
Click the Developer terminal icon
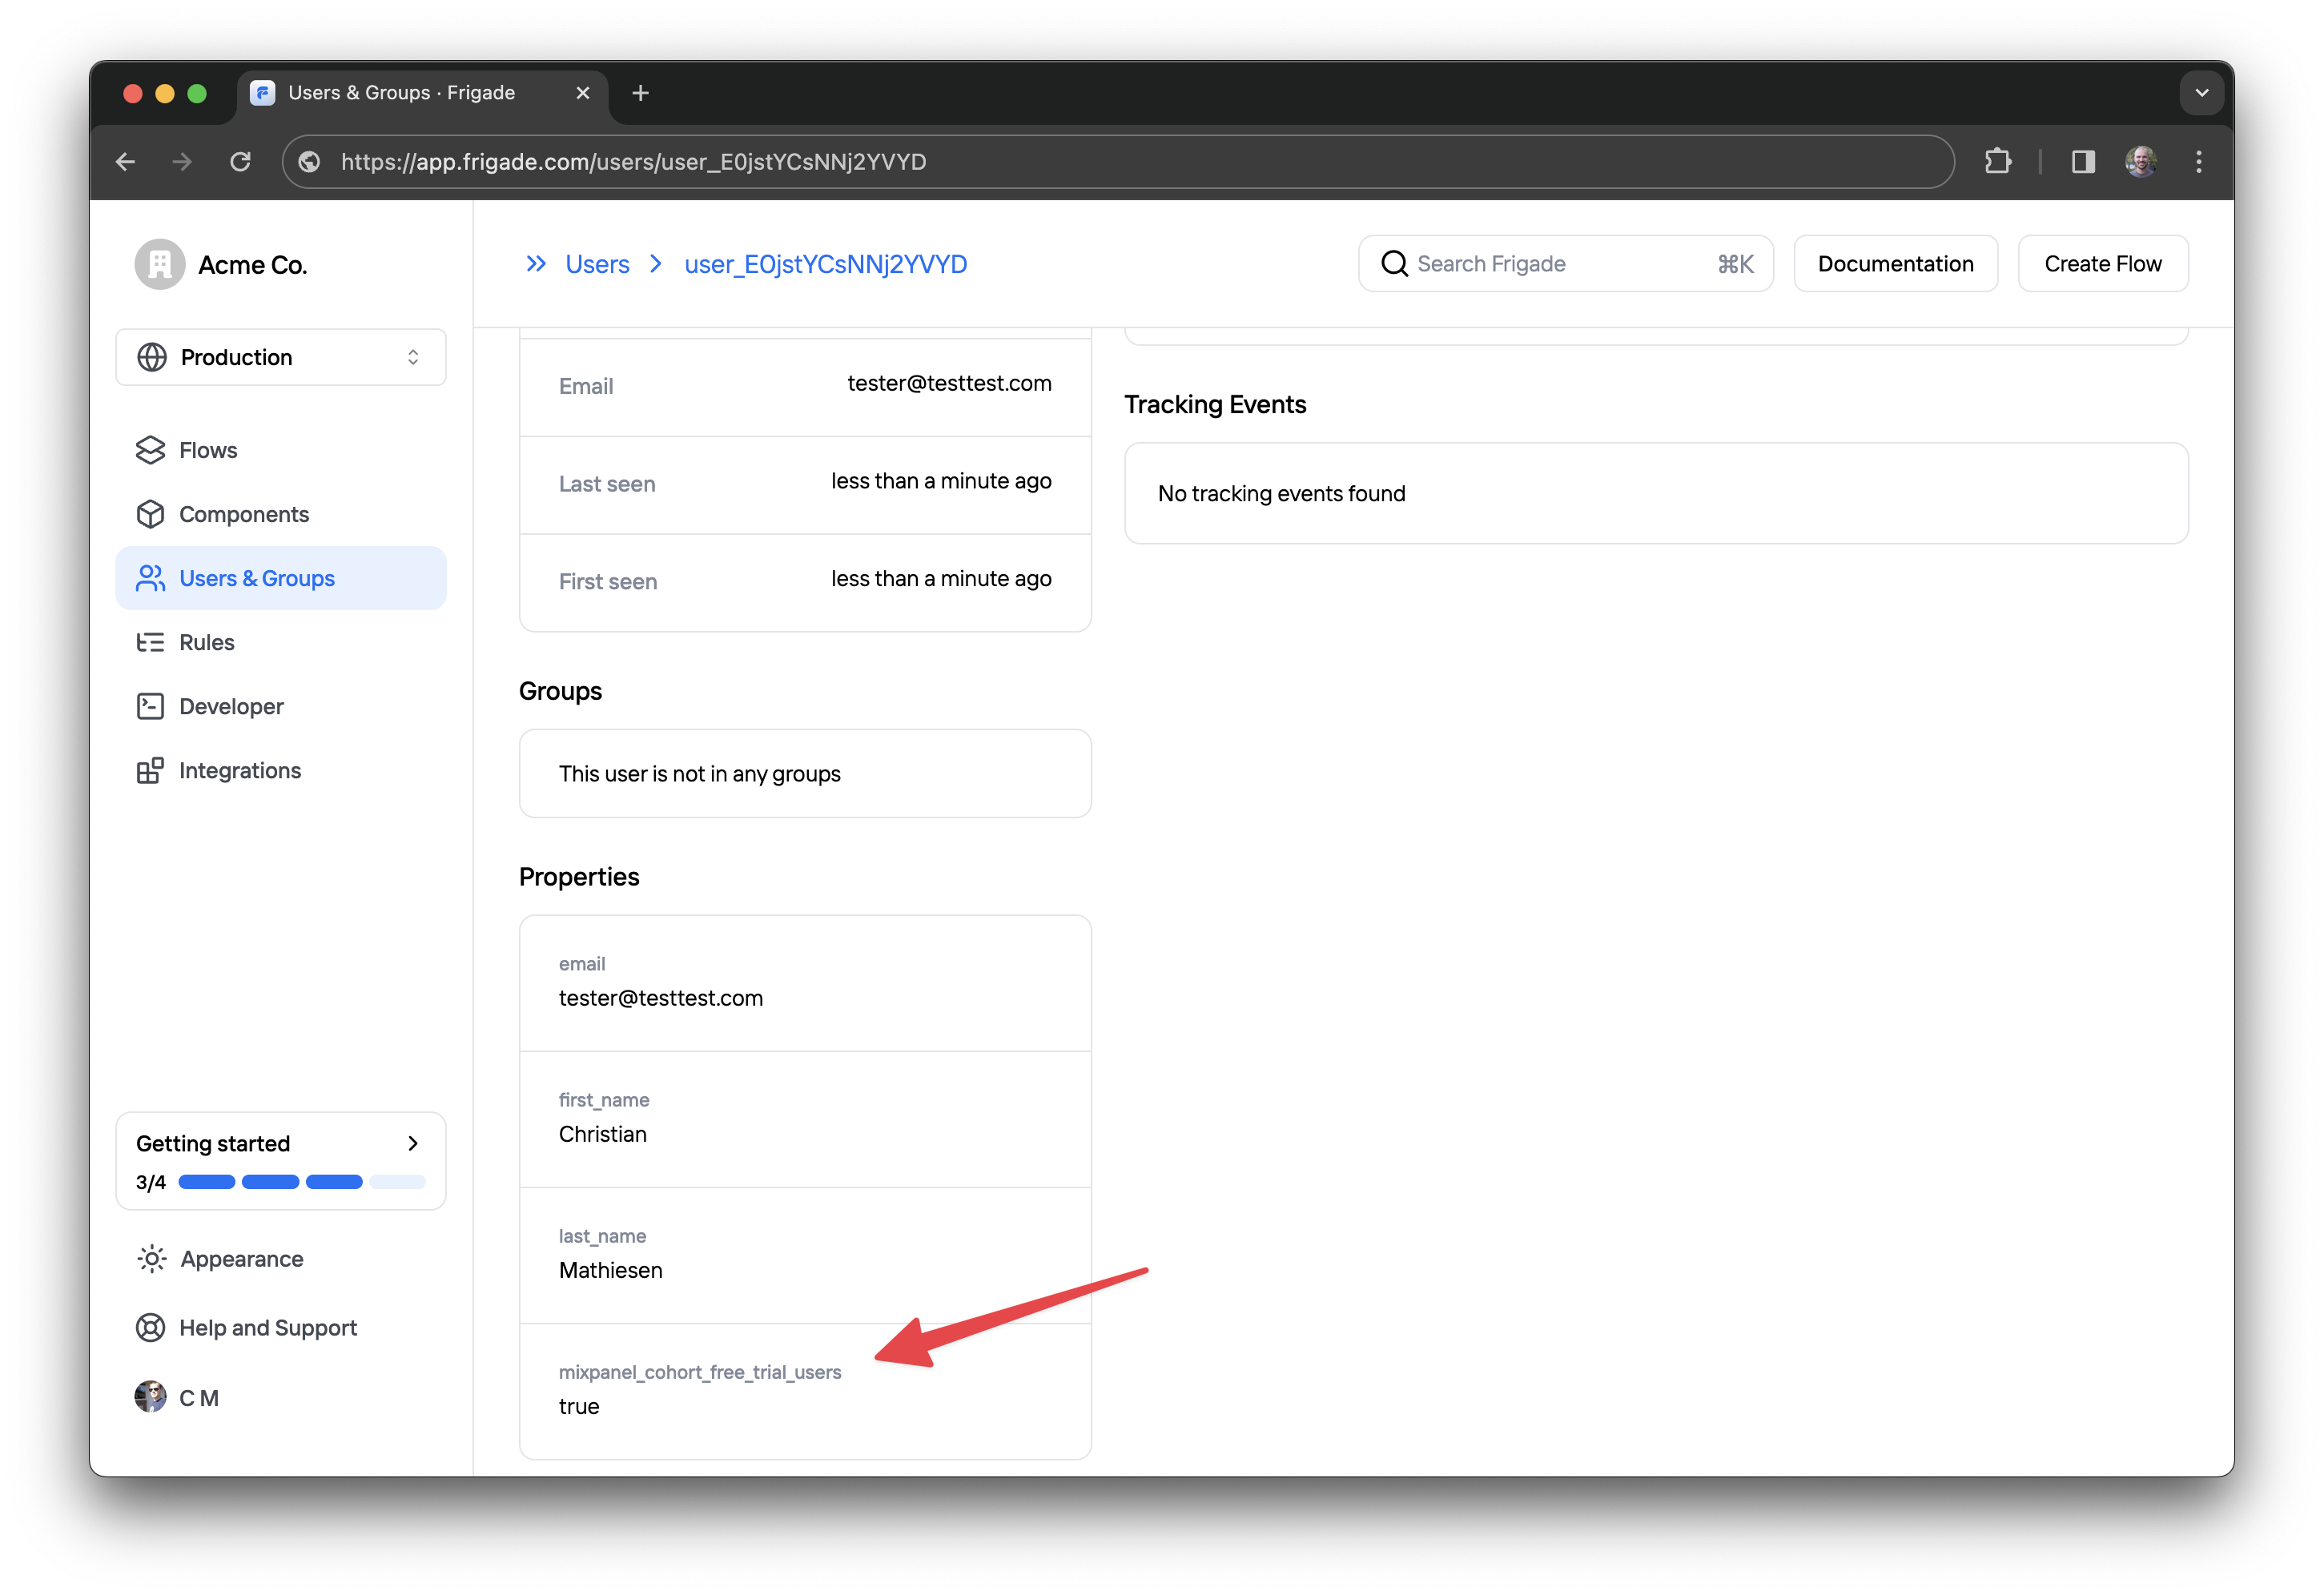click(150, 706)
